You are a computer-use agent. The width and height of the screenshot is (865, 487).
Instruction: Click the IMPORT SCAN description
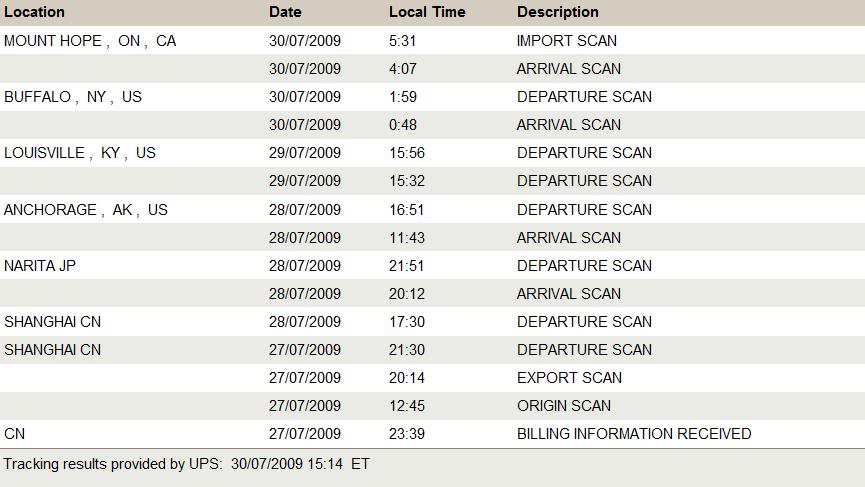pos(567,41)
